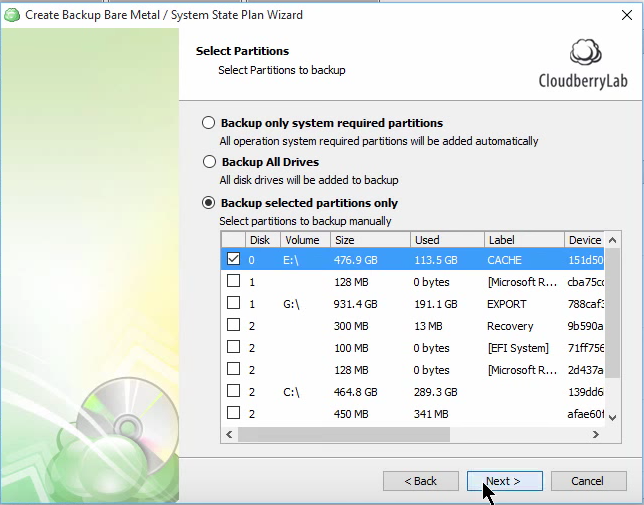Check the 2d437a Microsoft R... partition checkbox
Viewport: 644px width, 505px height.
pos(233,369)
